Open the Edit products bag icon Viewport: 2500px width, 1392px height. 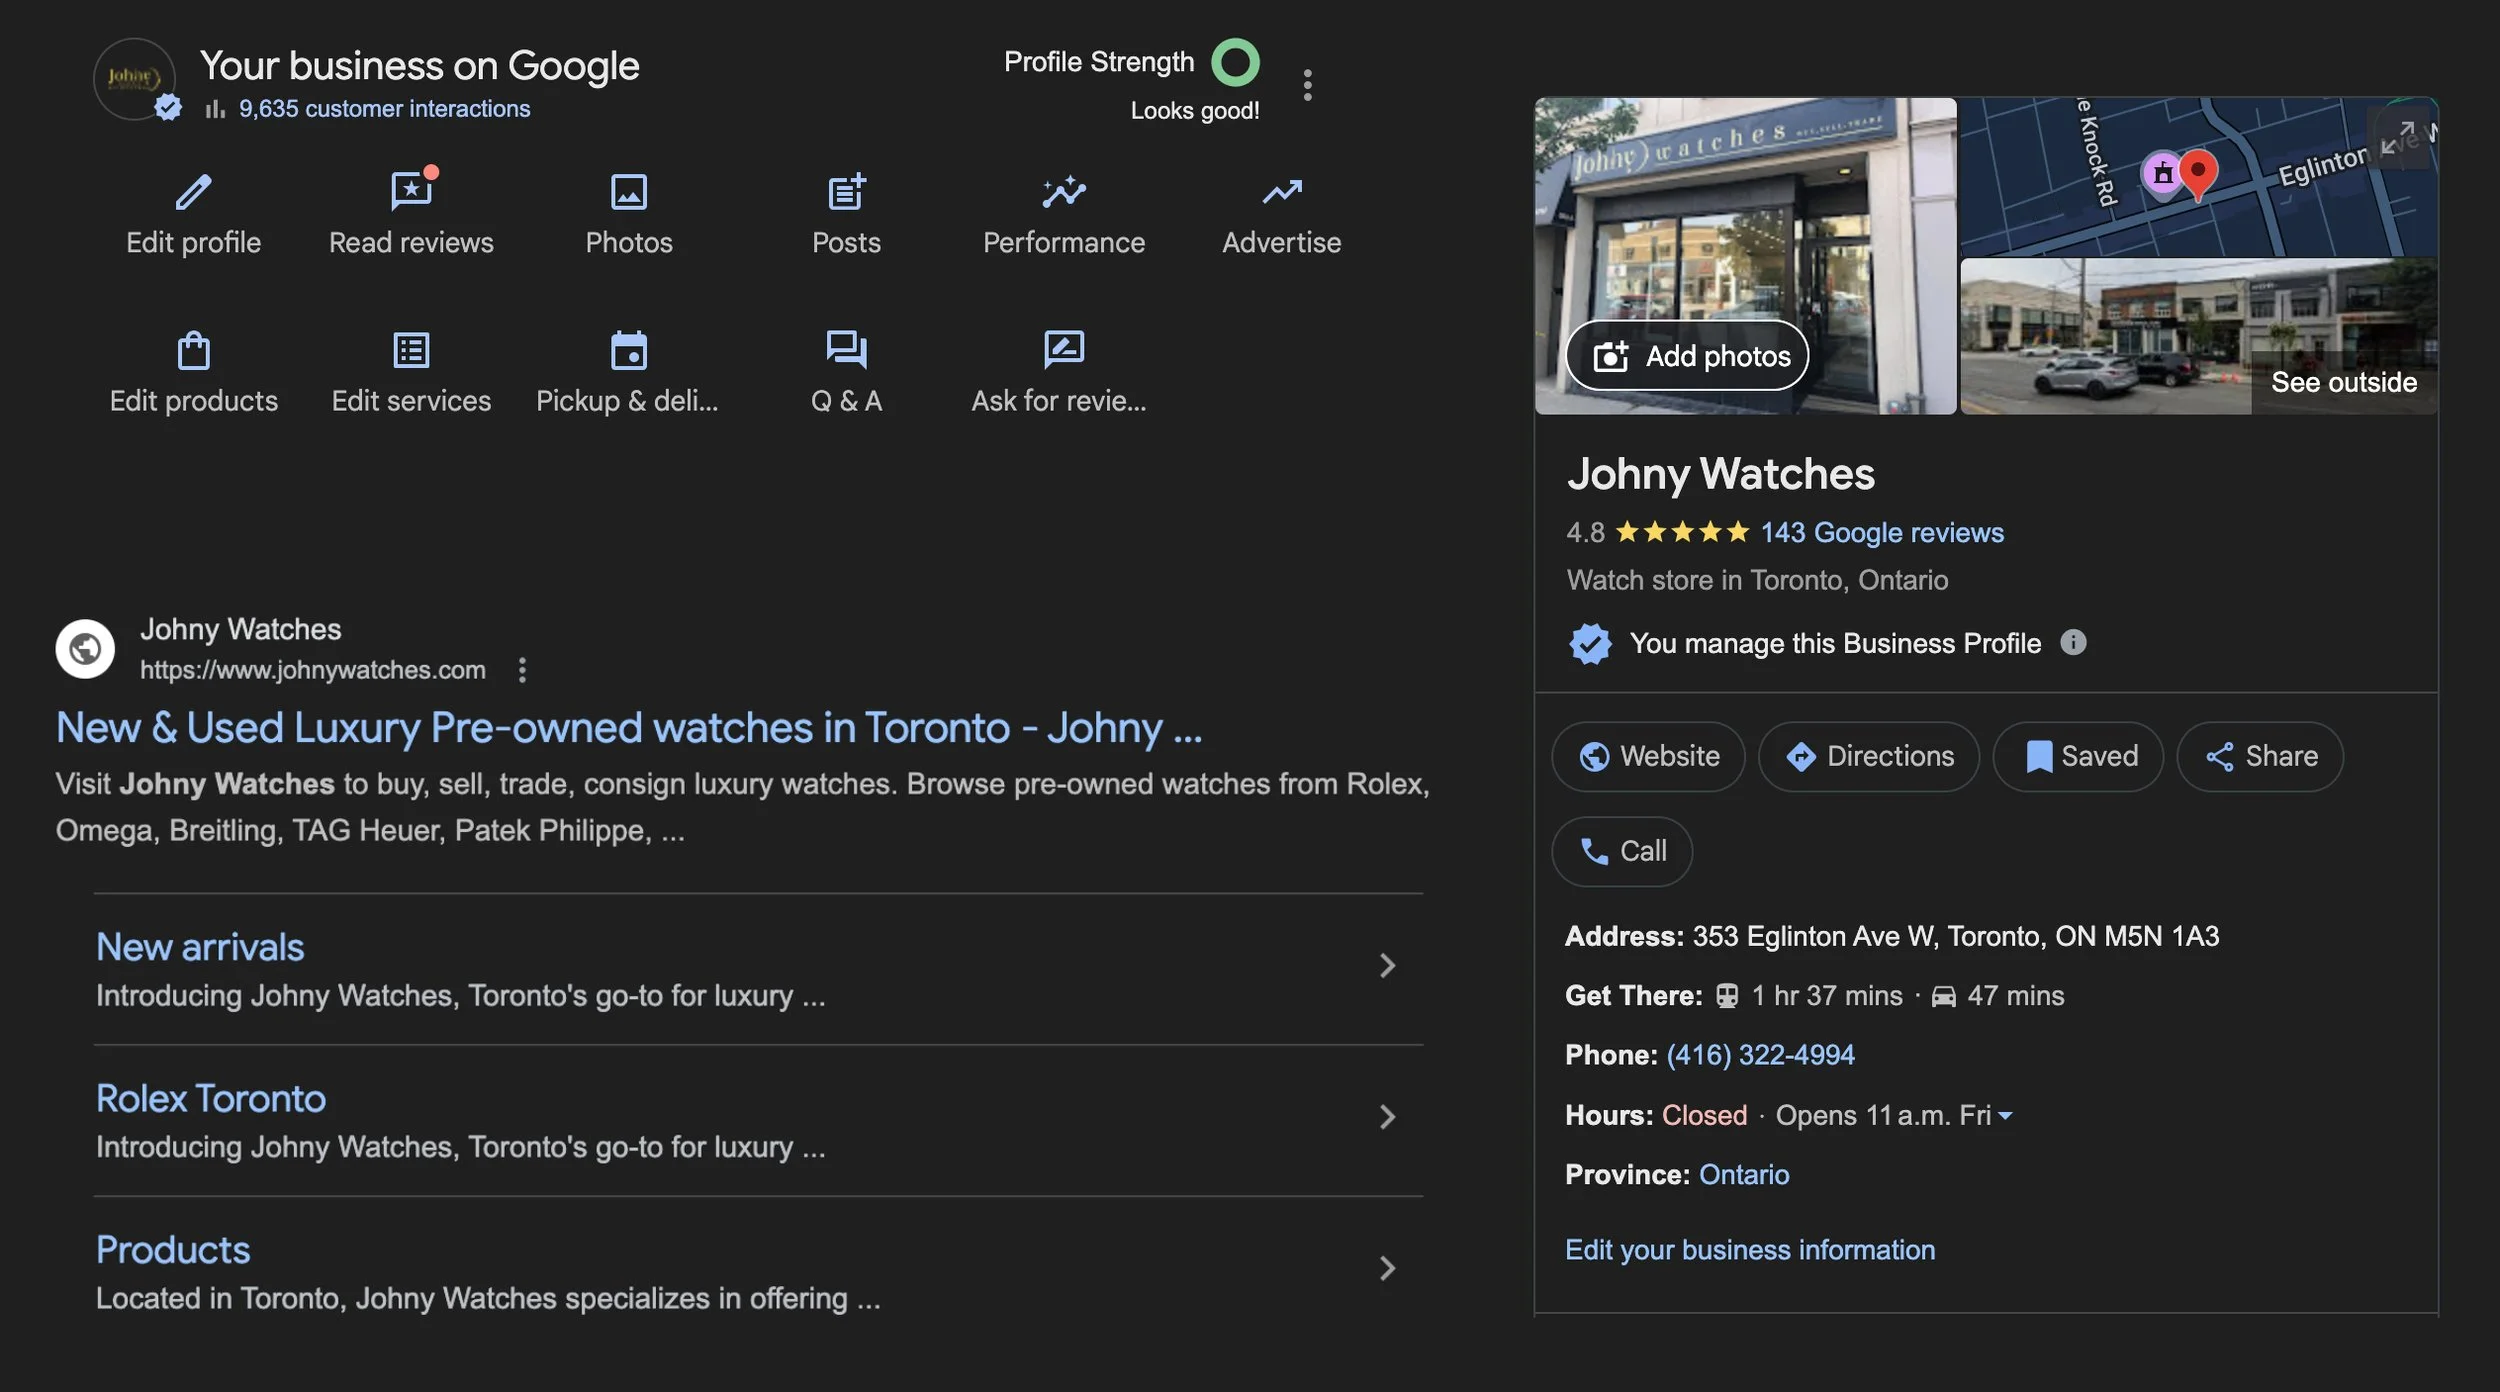coord(193,351)
